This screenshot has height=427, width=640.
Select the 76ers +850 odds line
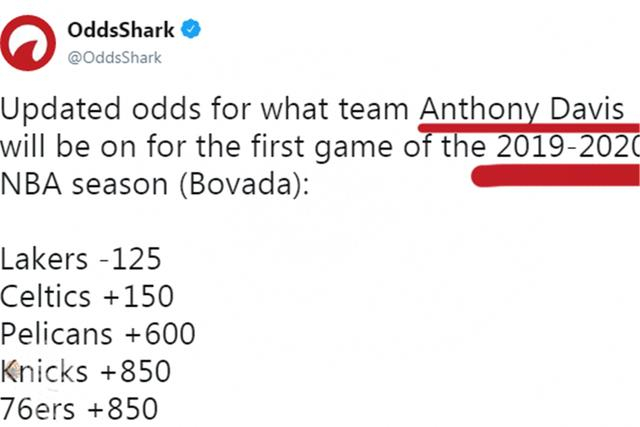pyautogui.click(x=79, y=409)
